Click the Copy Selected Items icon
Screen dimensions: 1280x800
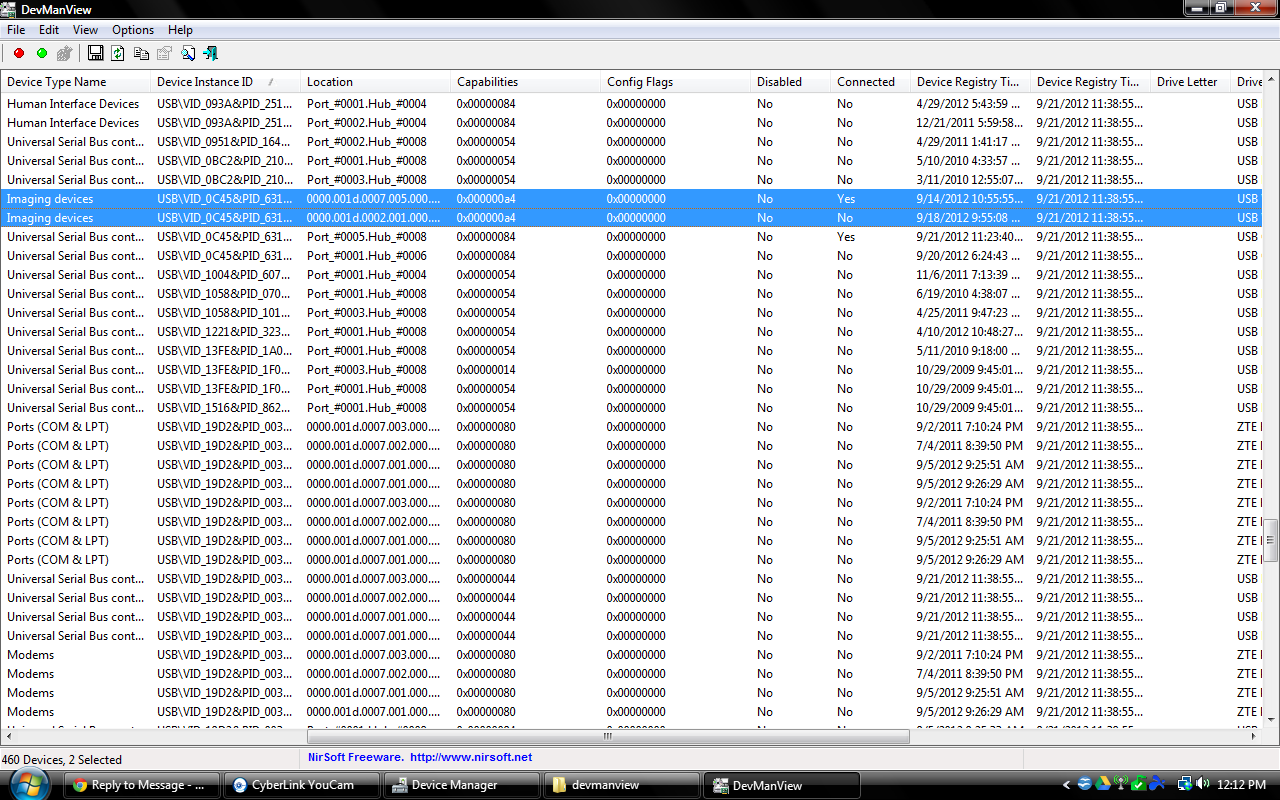tap(141, 53)
